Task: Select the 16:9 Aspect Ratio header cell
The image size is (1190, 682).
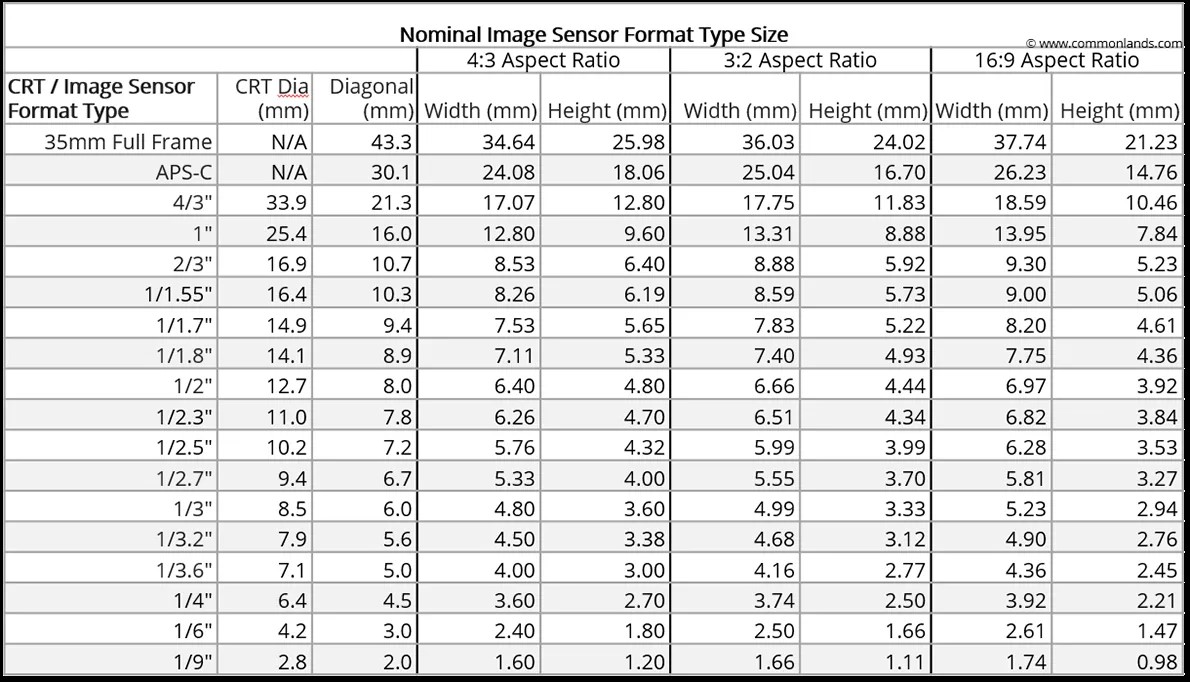Action: click(1057, 60)
